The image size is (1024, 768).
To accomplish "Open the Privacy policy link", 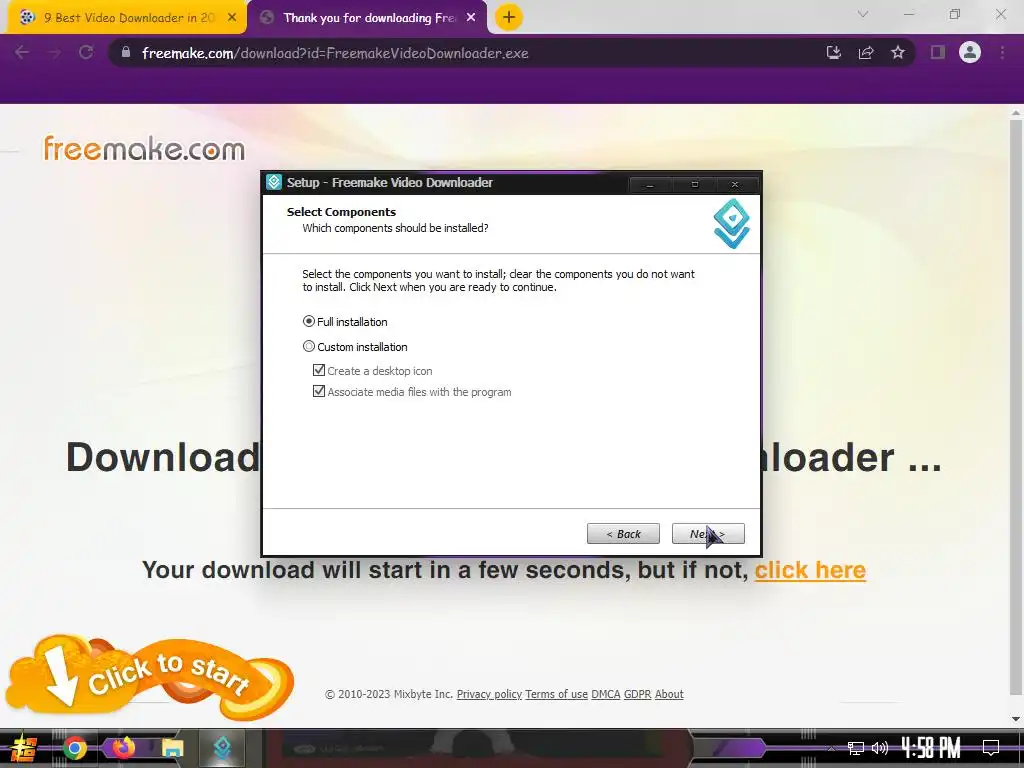I will 489,694.
